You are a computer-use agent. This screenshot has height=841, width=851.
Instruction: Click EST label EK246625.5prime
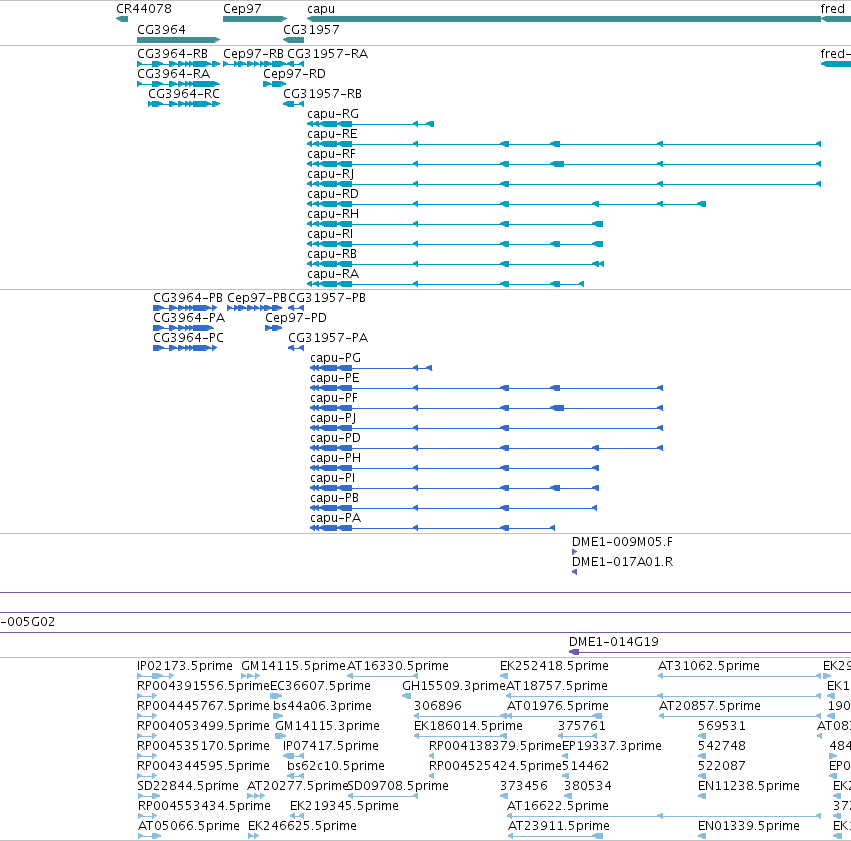(302, 826)
